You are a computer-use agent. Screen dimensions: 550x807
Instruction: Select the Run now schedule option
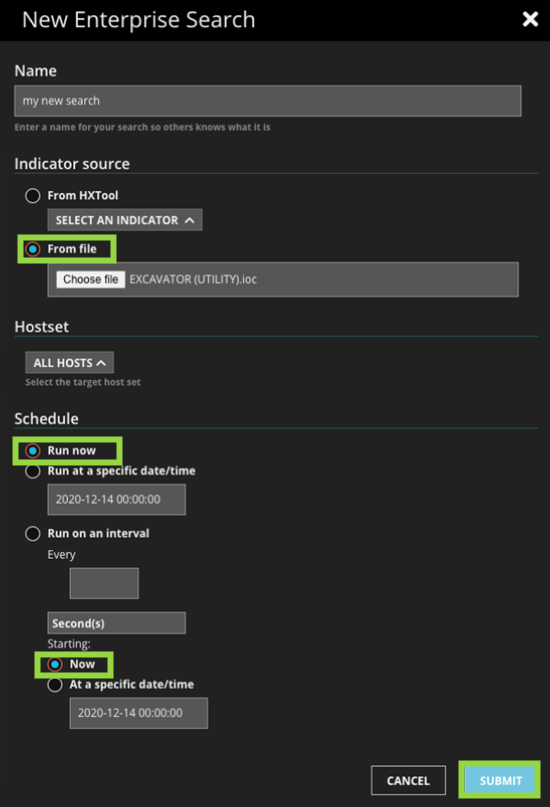coord(33,451)
